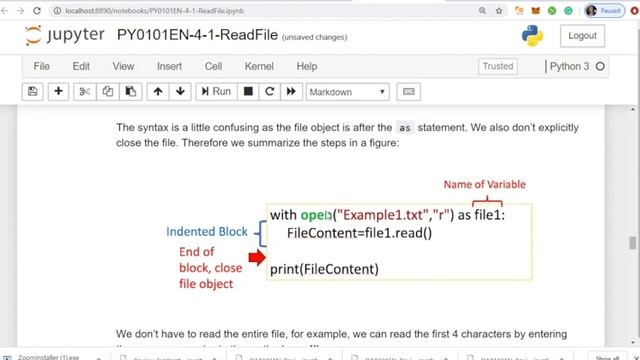Move selected cell down with the down arrow
640x360 pixels.
pyautogui.click(x=180, y=91)
